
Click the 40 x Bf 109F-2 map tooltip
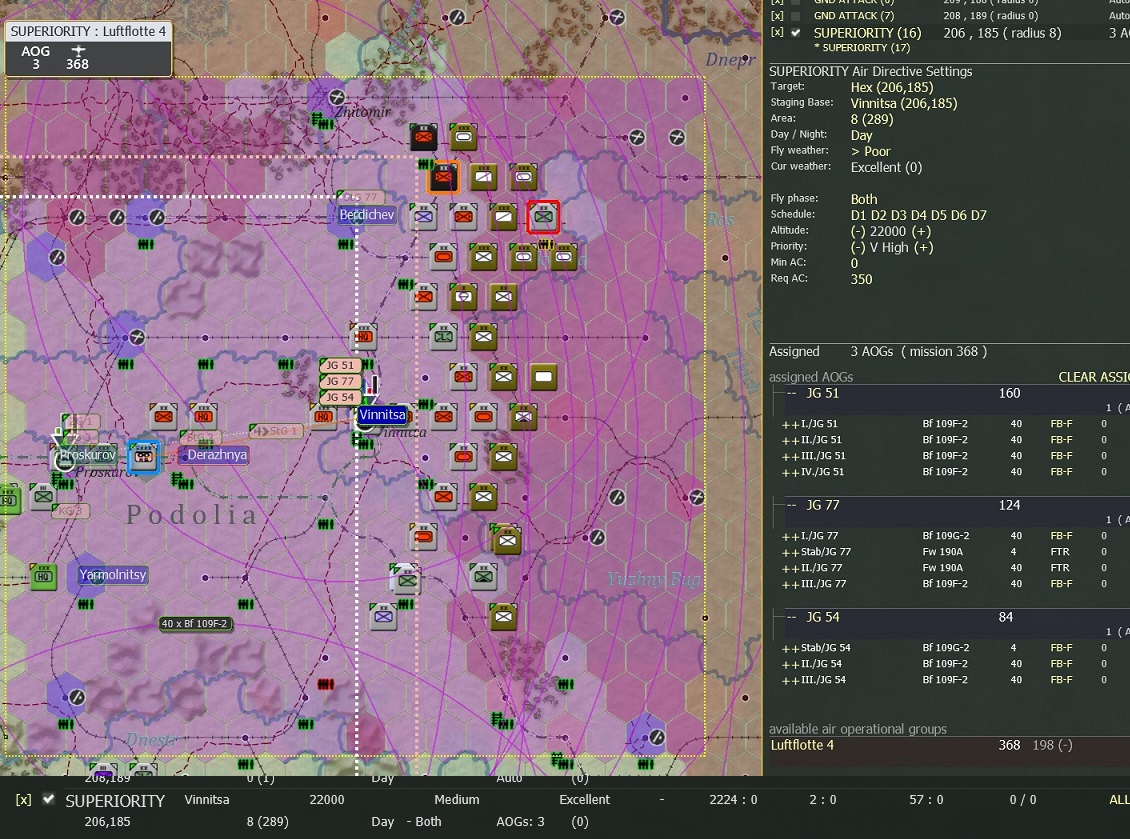195,623
